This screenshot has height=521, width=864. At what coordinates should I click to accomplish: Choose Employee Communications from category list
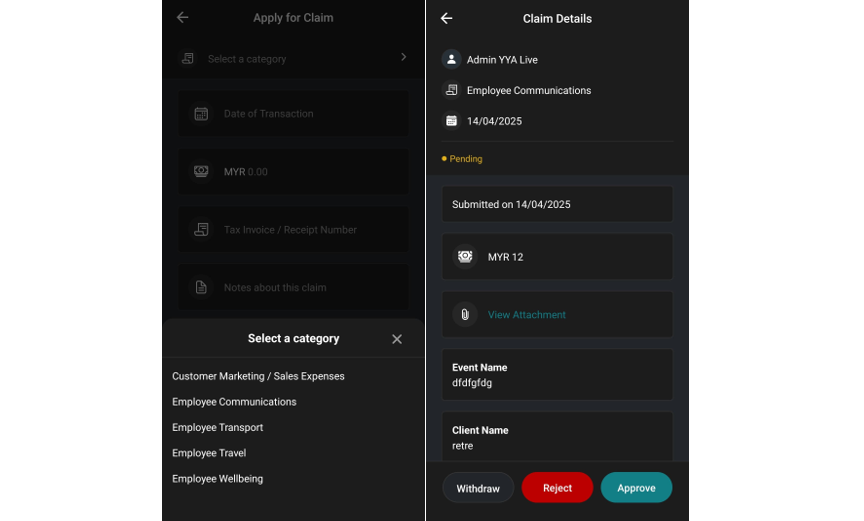click(x=234, y=402)
